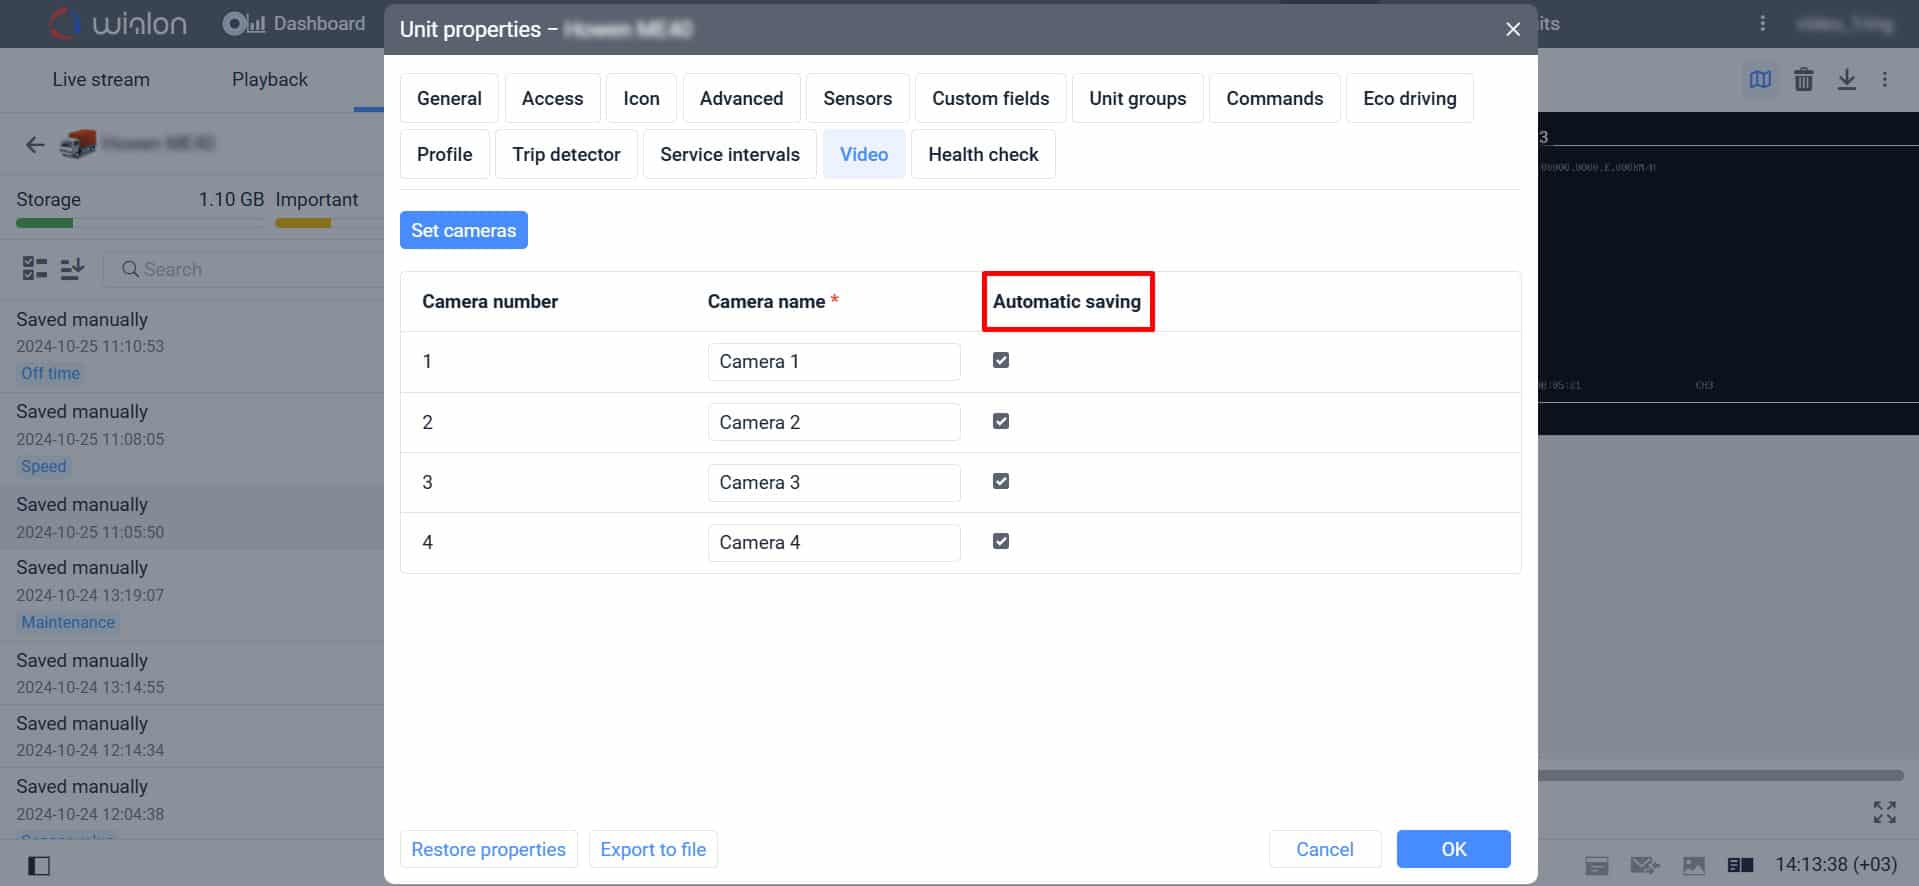
Task: Open the three-dot menu in top bar
Action: (x=1762, y=23)
